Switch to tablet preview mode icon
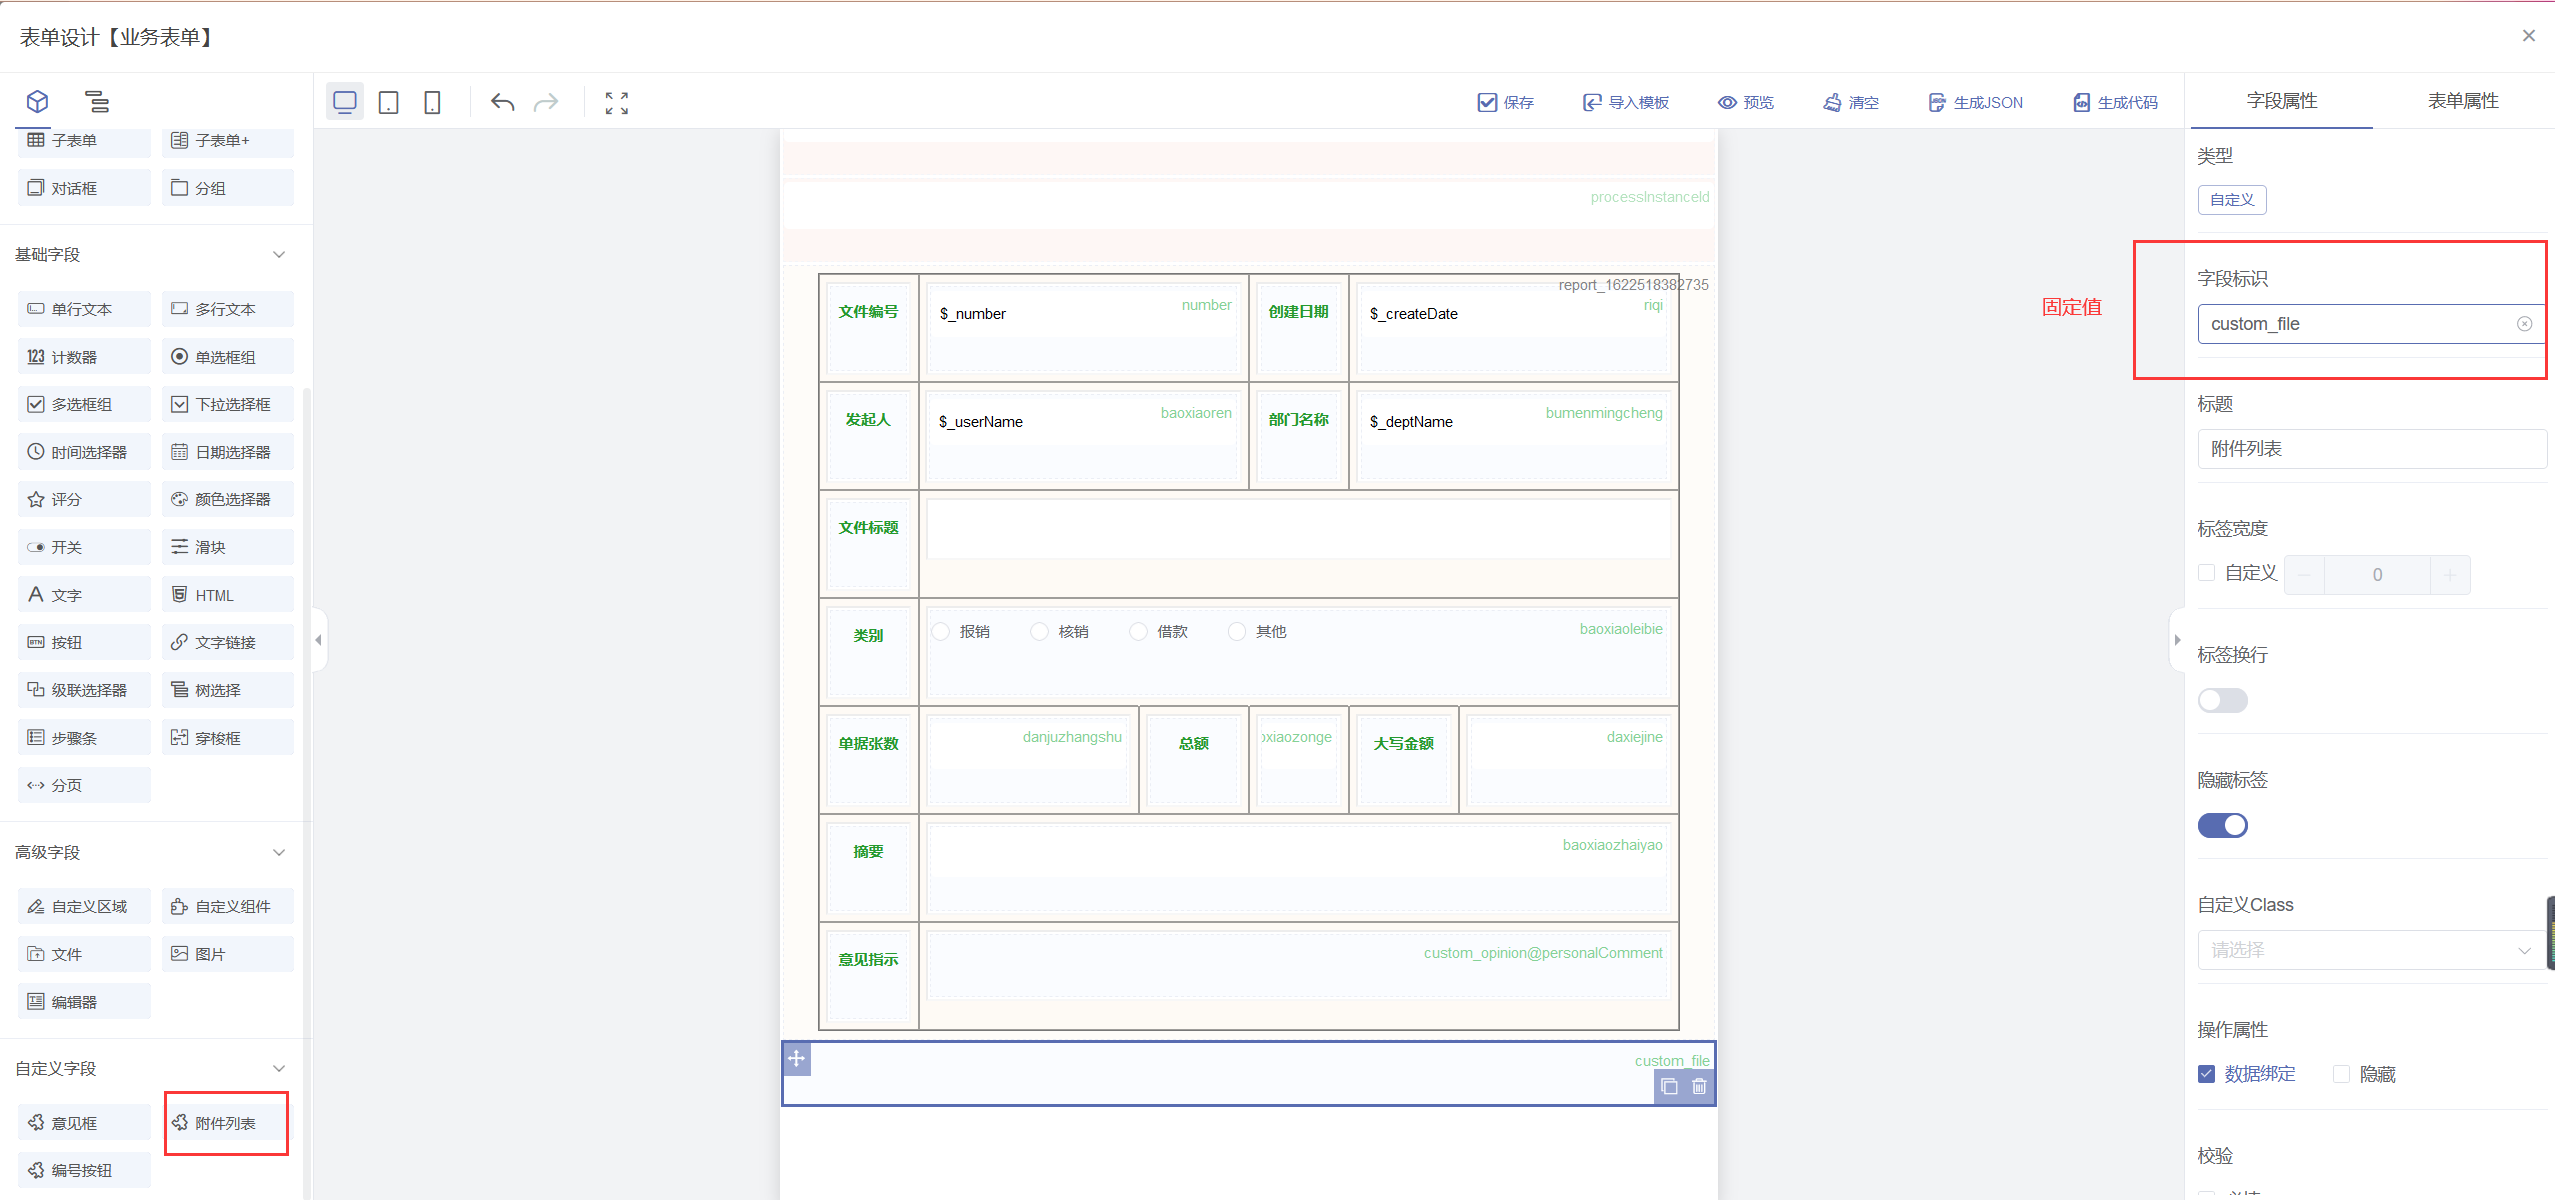 pyautogui.click(x=389, y=102)
